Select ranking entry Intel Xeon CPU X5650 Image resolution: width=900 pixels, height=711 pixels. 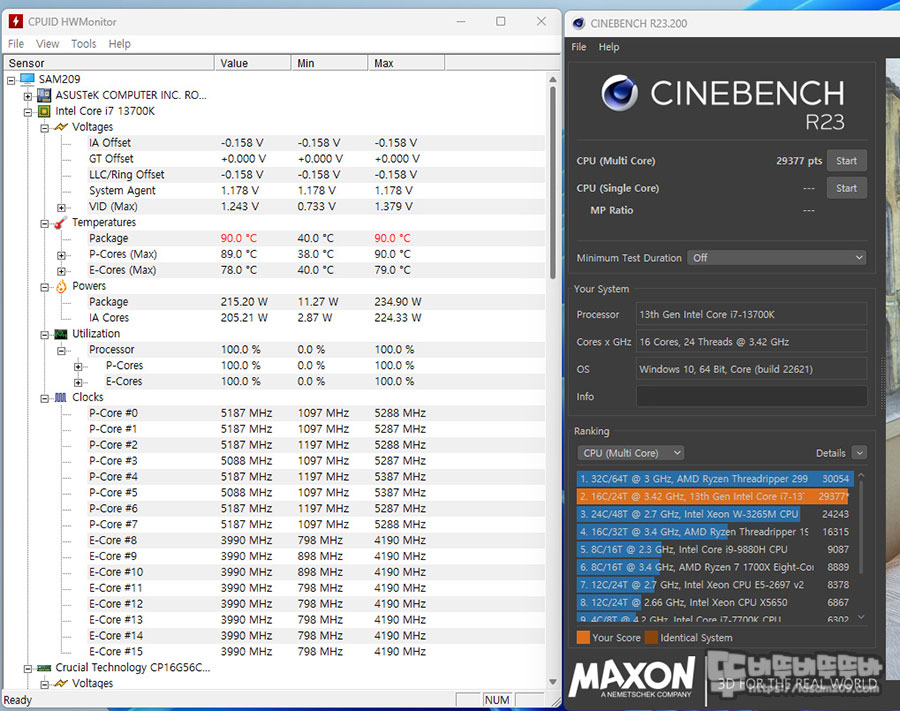[714, 603]
